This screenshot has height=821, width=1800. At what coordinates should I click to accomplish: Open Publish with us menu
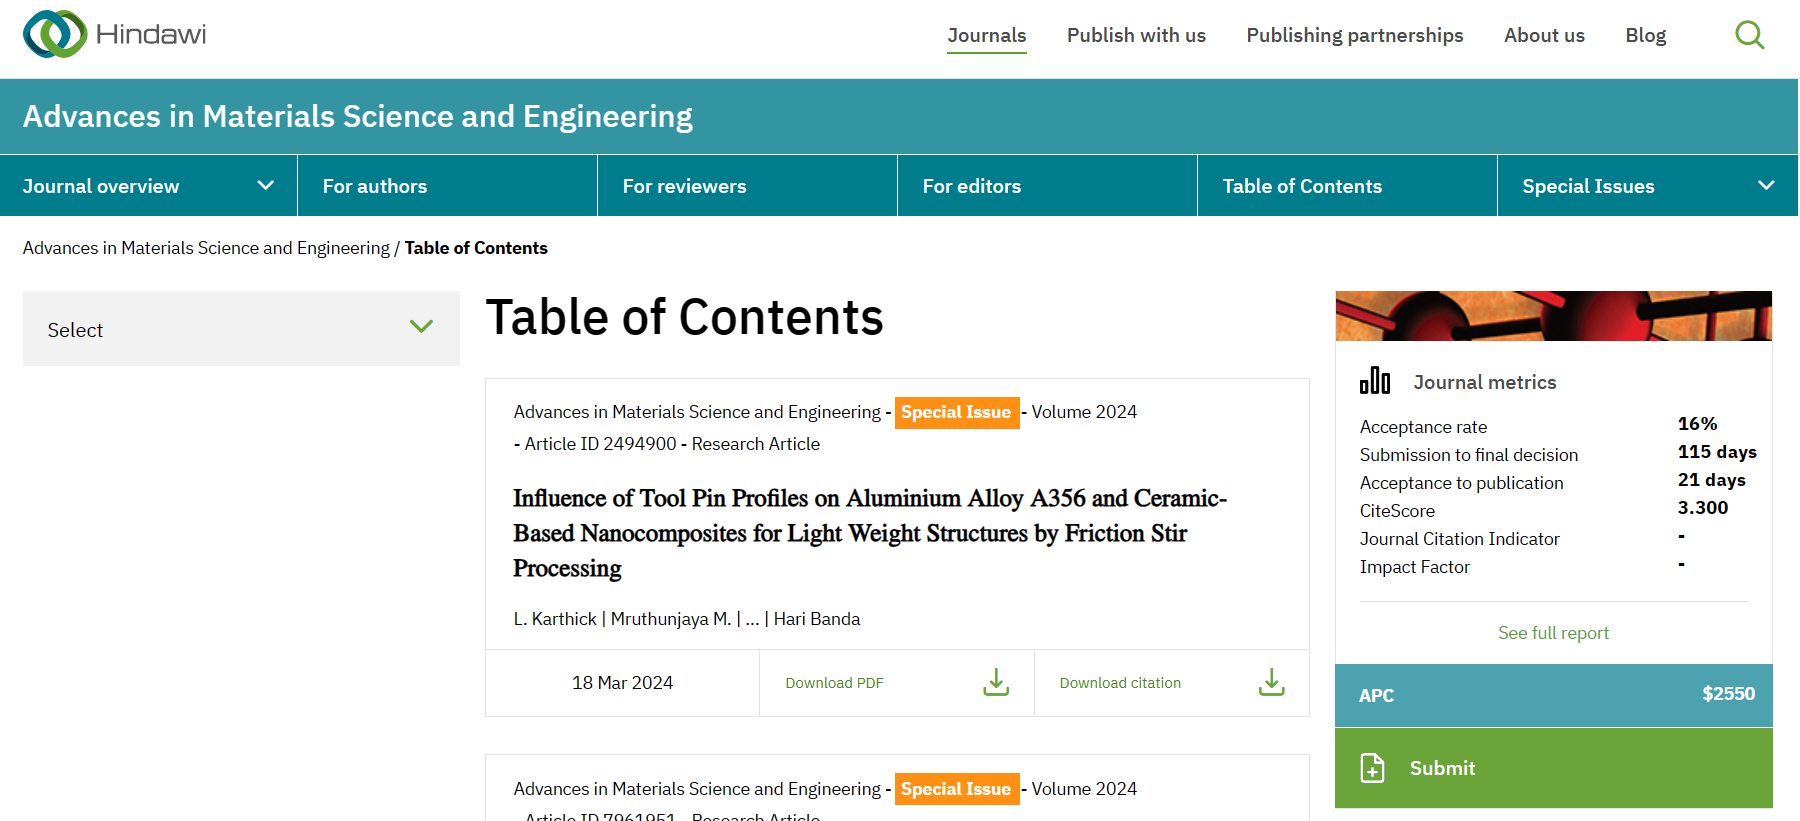click(1136, 35)
